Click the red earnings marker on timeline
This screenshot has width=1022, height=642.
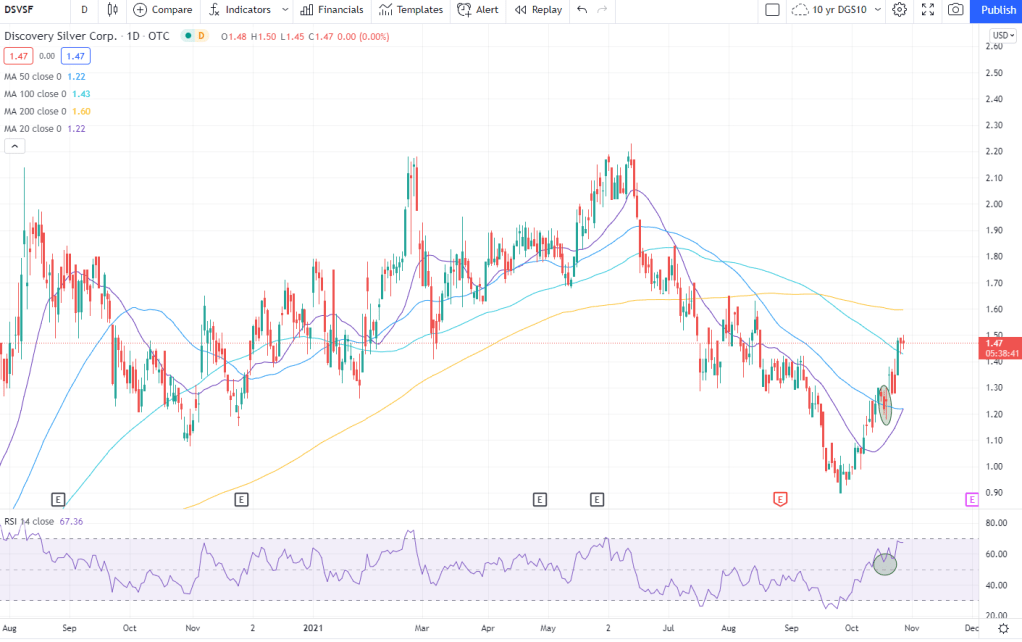[780, 498]
